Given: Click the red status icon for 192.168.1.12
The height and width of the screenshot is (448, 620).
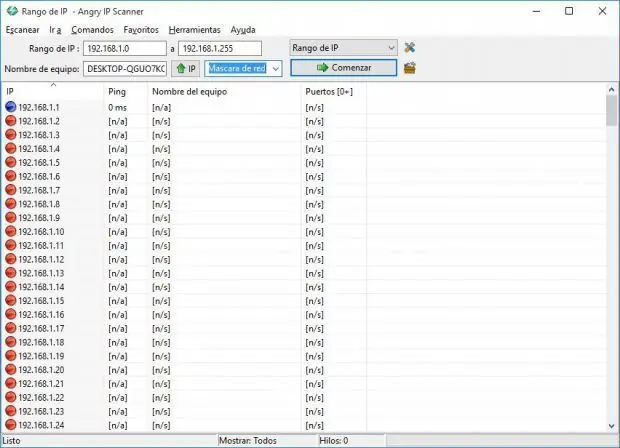Looking at the screenshot, I should pyautogui.click(x=11, y=259).
